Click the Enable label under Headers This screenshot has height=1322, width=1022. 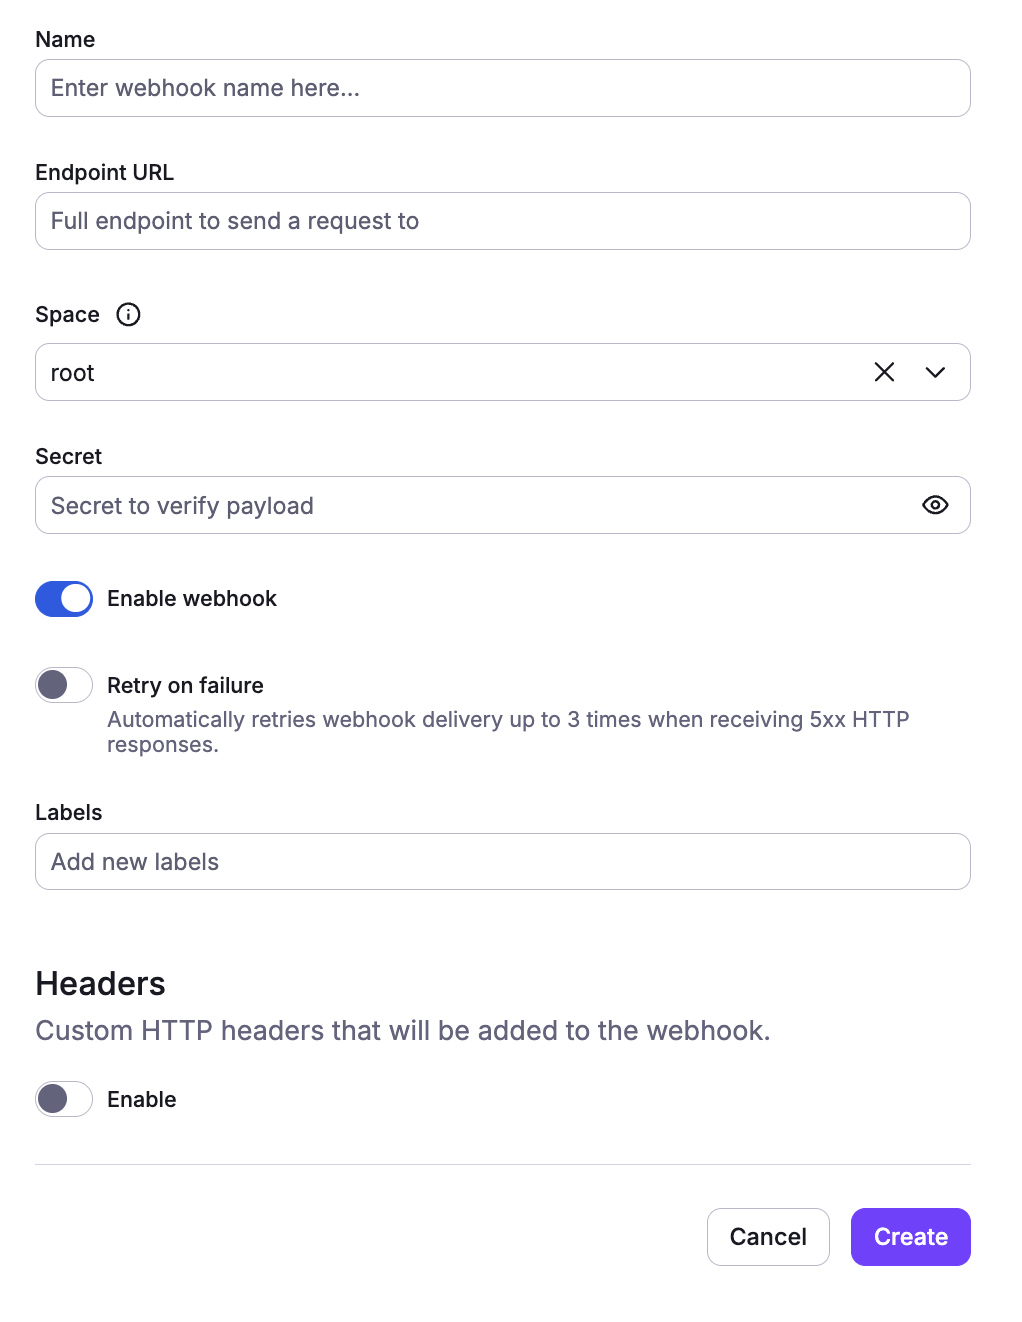point(141,1099)
